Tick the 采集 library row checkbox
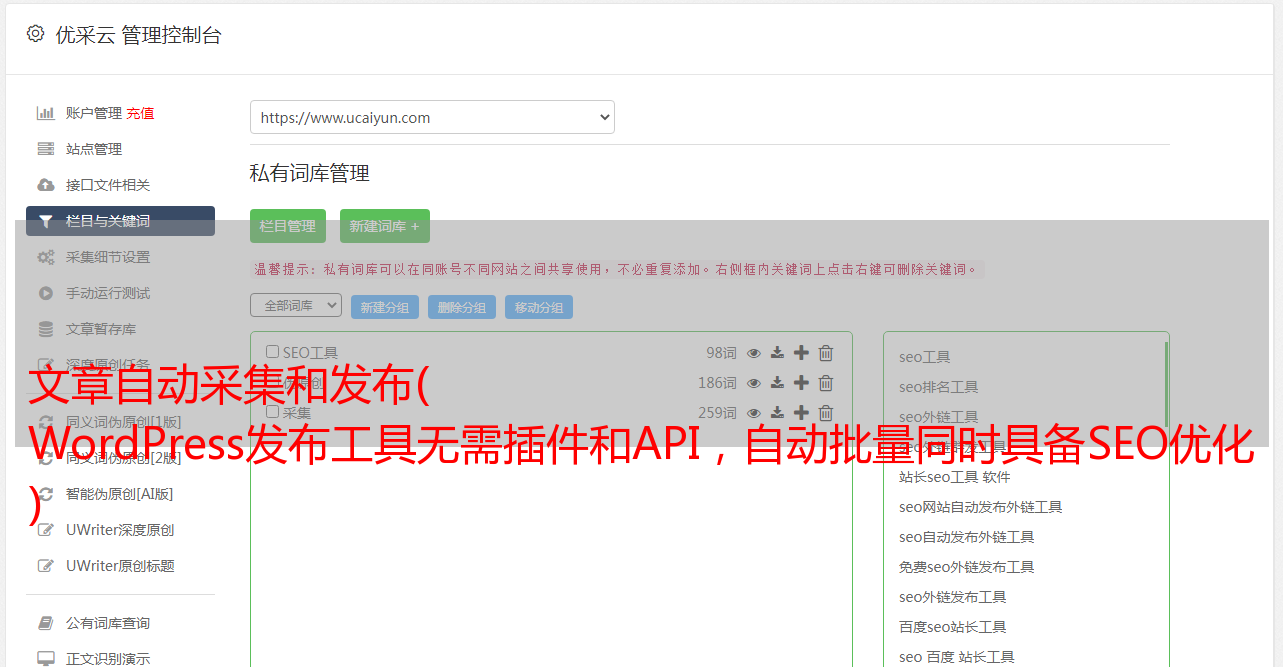Viewport: 1283px width, 667px height. pyautogui.click(x=272, y=412)
